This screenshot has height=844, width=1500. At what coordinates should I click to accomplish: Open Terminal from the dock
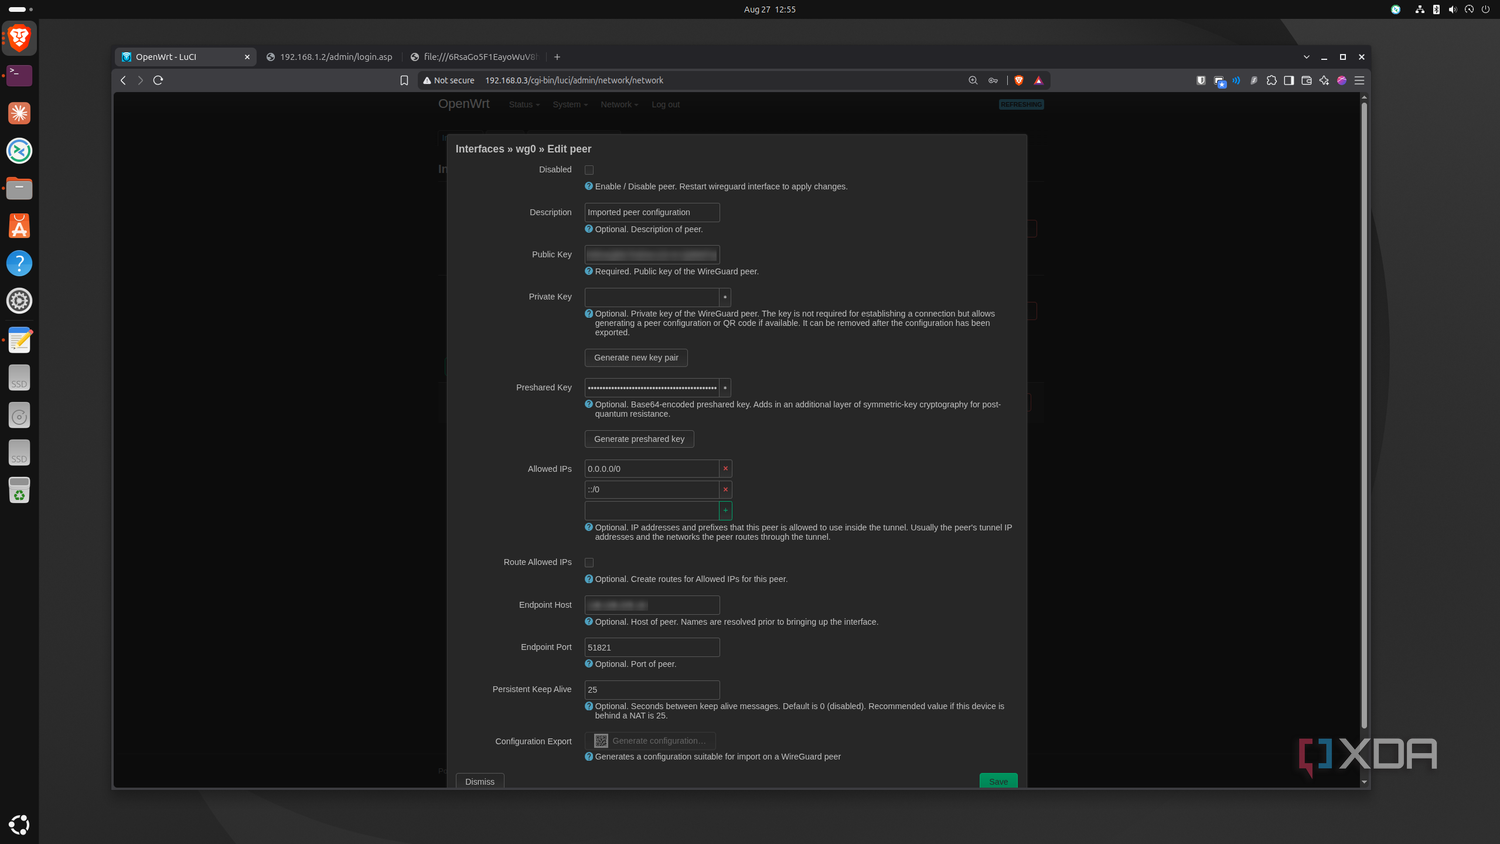coord(19,75)
